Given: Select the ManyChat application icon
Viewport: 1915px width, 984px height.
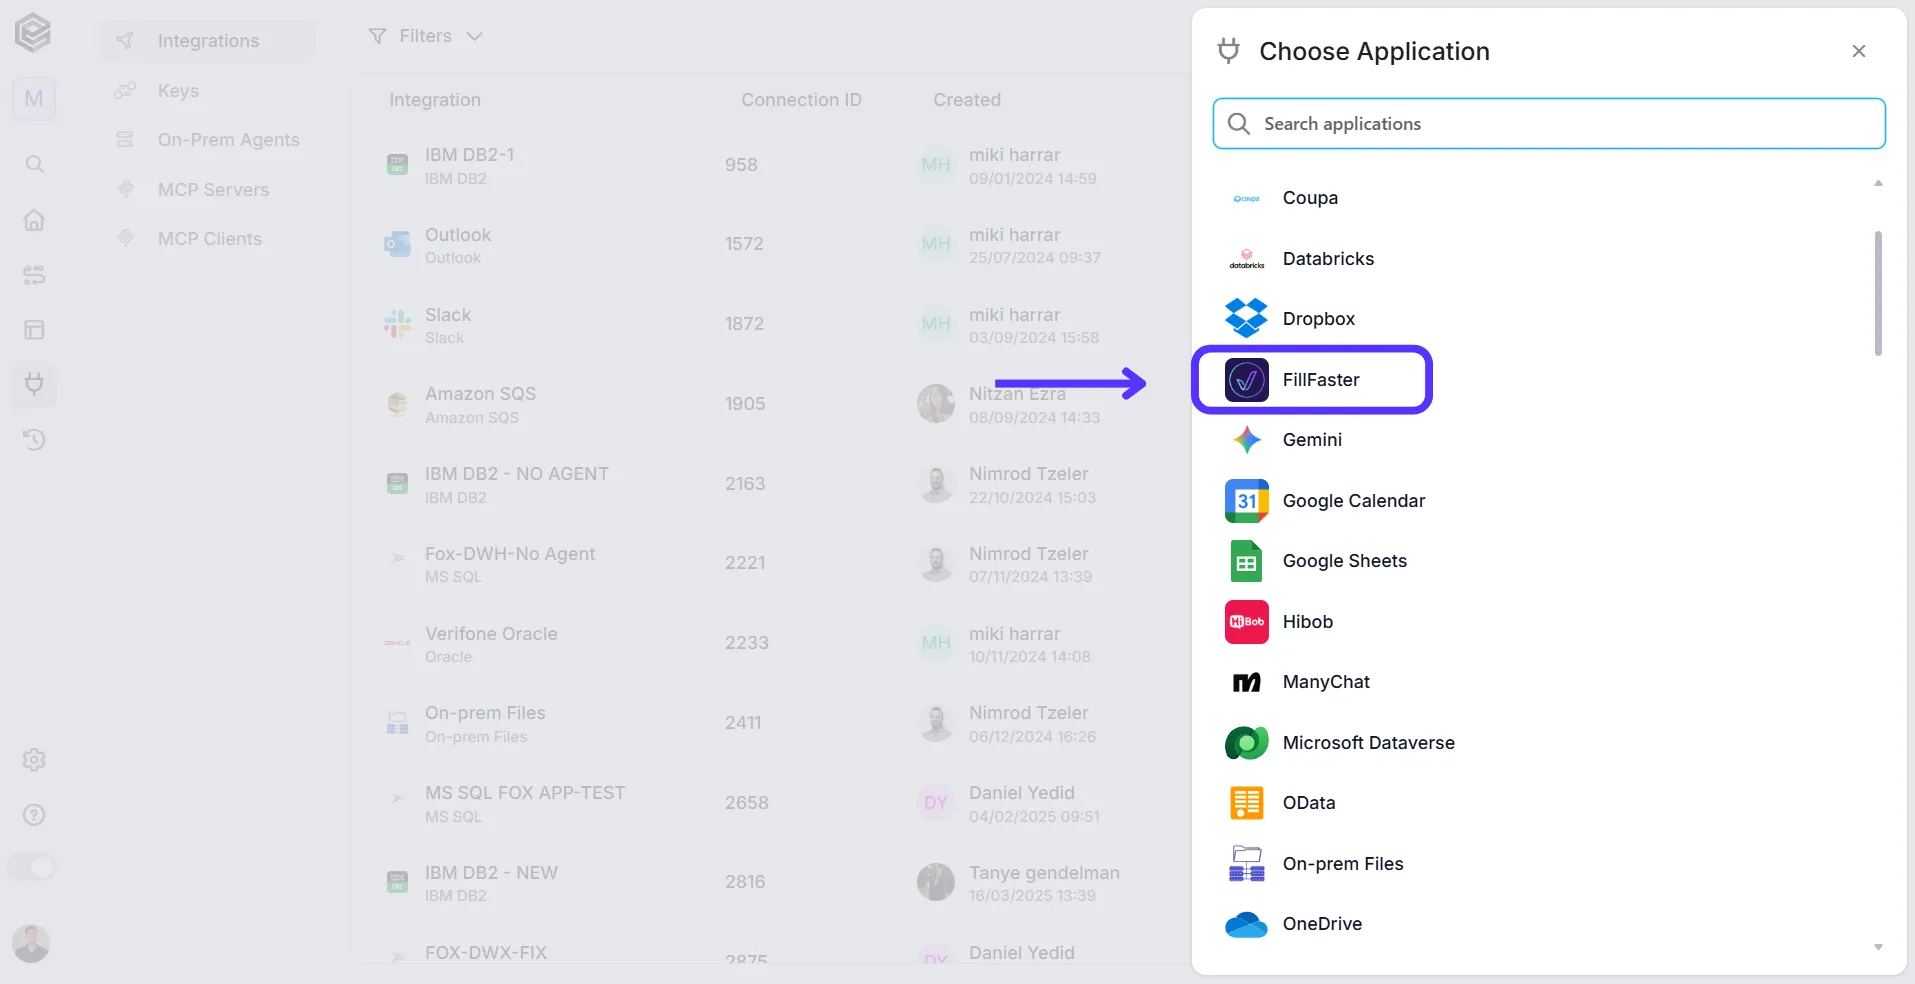Looking at the screenshot, I should click(x=1246, y=682).
